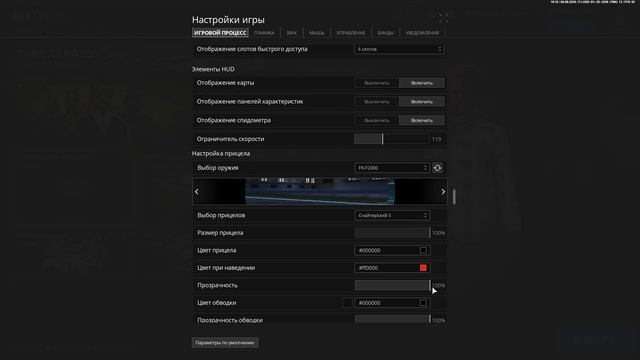Click the Ограничитель скорости slider
Image resolution: width=640 pixels, height=360 pixels.
click(x=392, y=139)
